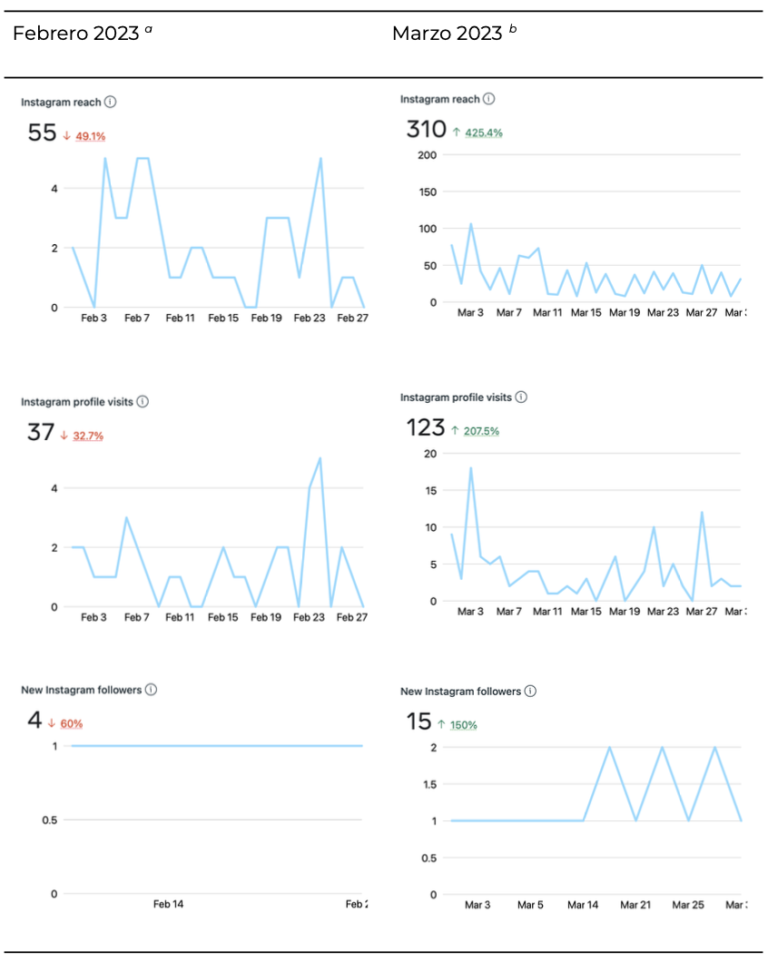Click the reach total '55'
Screen dimensions: 768x962
pyautogui.click(x=42, y=133)
